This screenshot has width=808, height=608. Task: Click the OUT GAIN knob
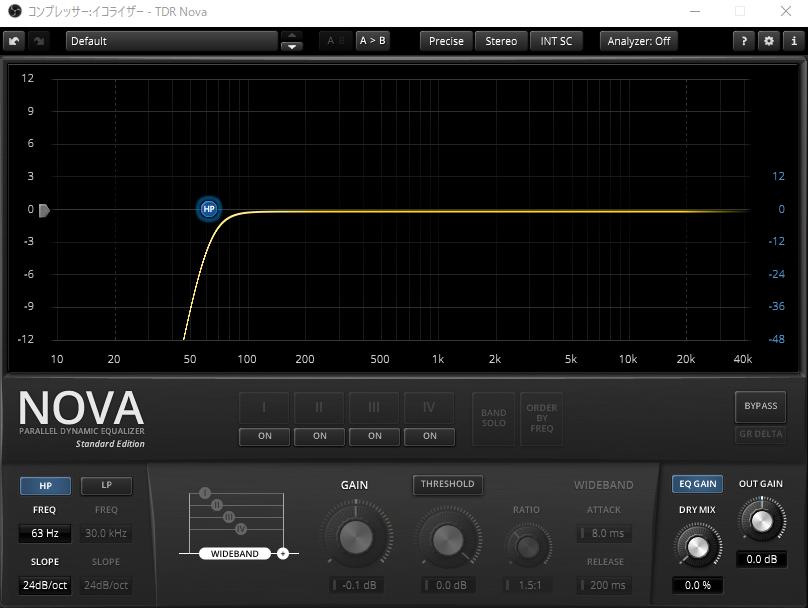pyautogui.click(x=762, y=520)
